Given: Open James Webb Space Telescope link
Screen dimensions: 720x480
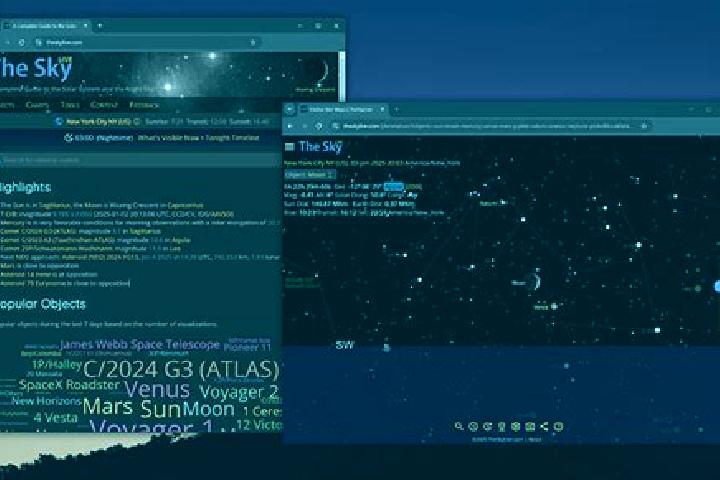Looking at the screenshot, I should [x=140, y=344].
